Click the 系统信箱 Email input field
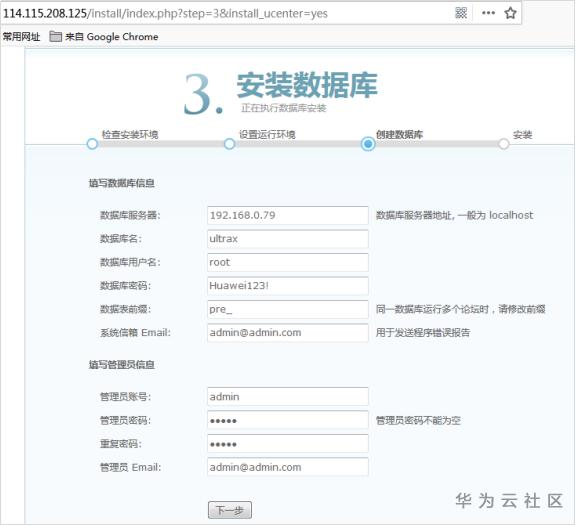The image size is (576, 526). tap(288, 333)
